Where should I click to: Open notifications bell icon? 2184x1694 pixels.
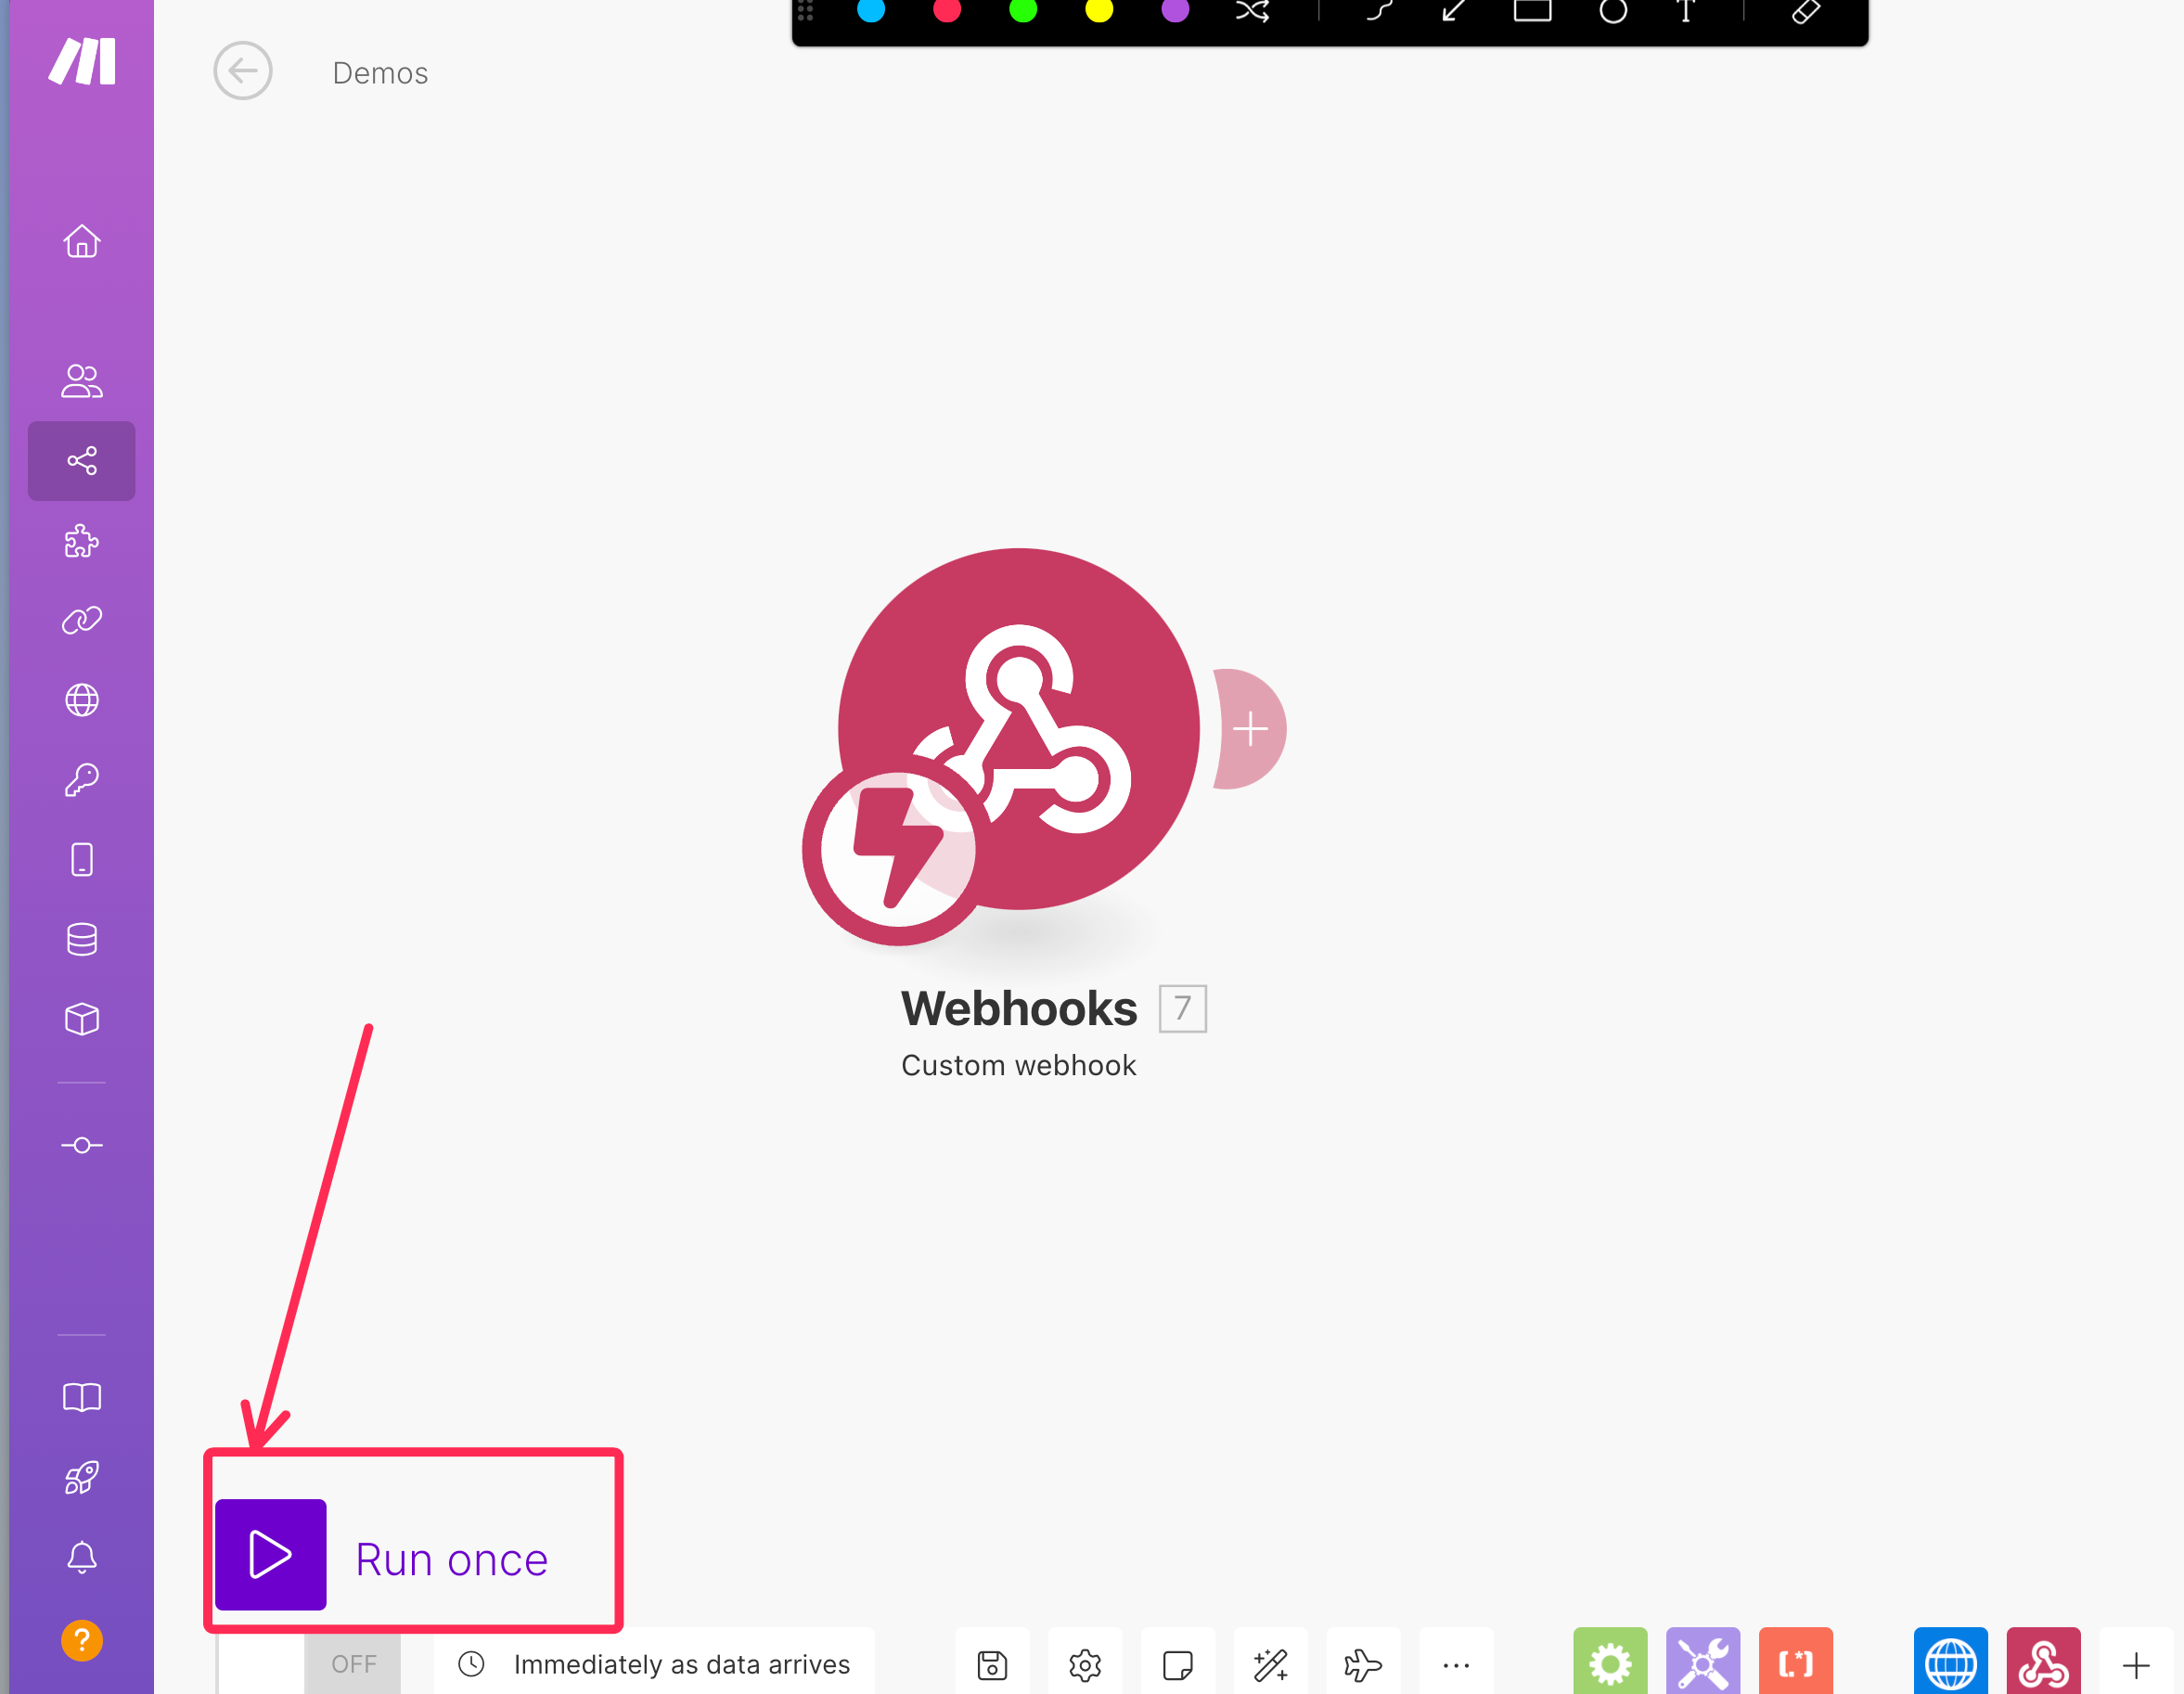[82, 1558]
